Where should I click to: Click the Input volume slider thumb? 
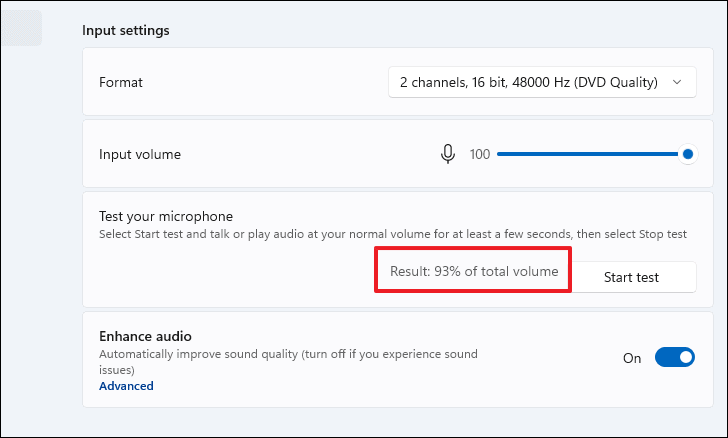click(688, 154)
